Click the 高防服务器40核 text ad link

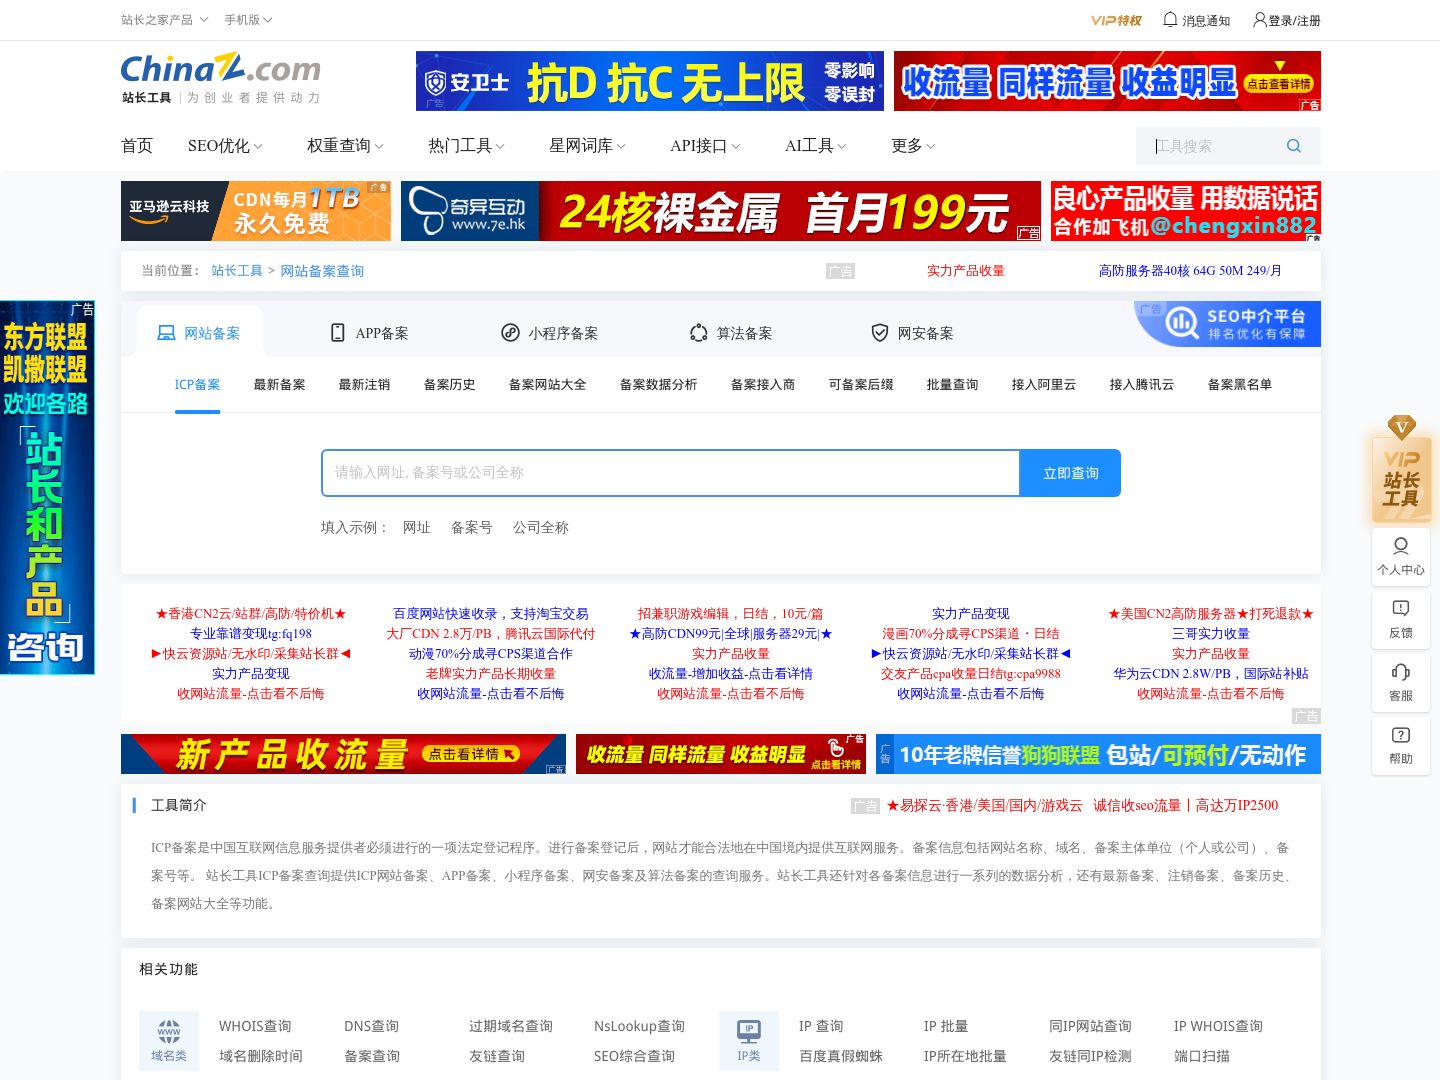click(1190, 271)
